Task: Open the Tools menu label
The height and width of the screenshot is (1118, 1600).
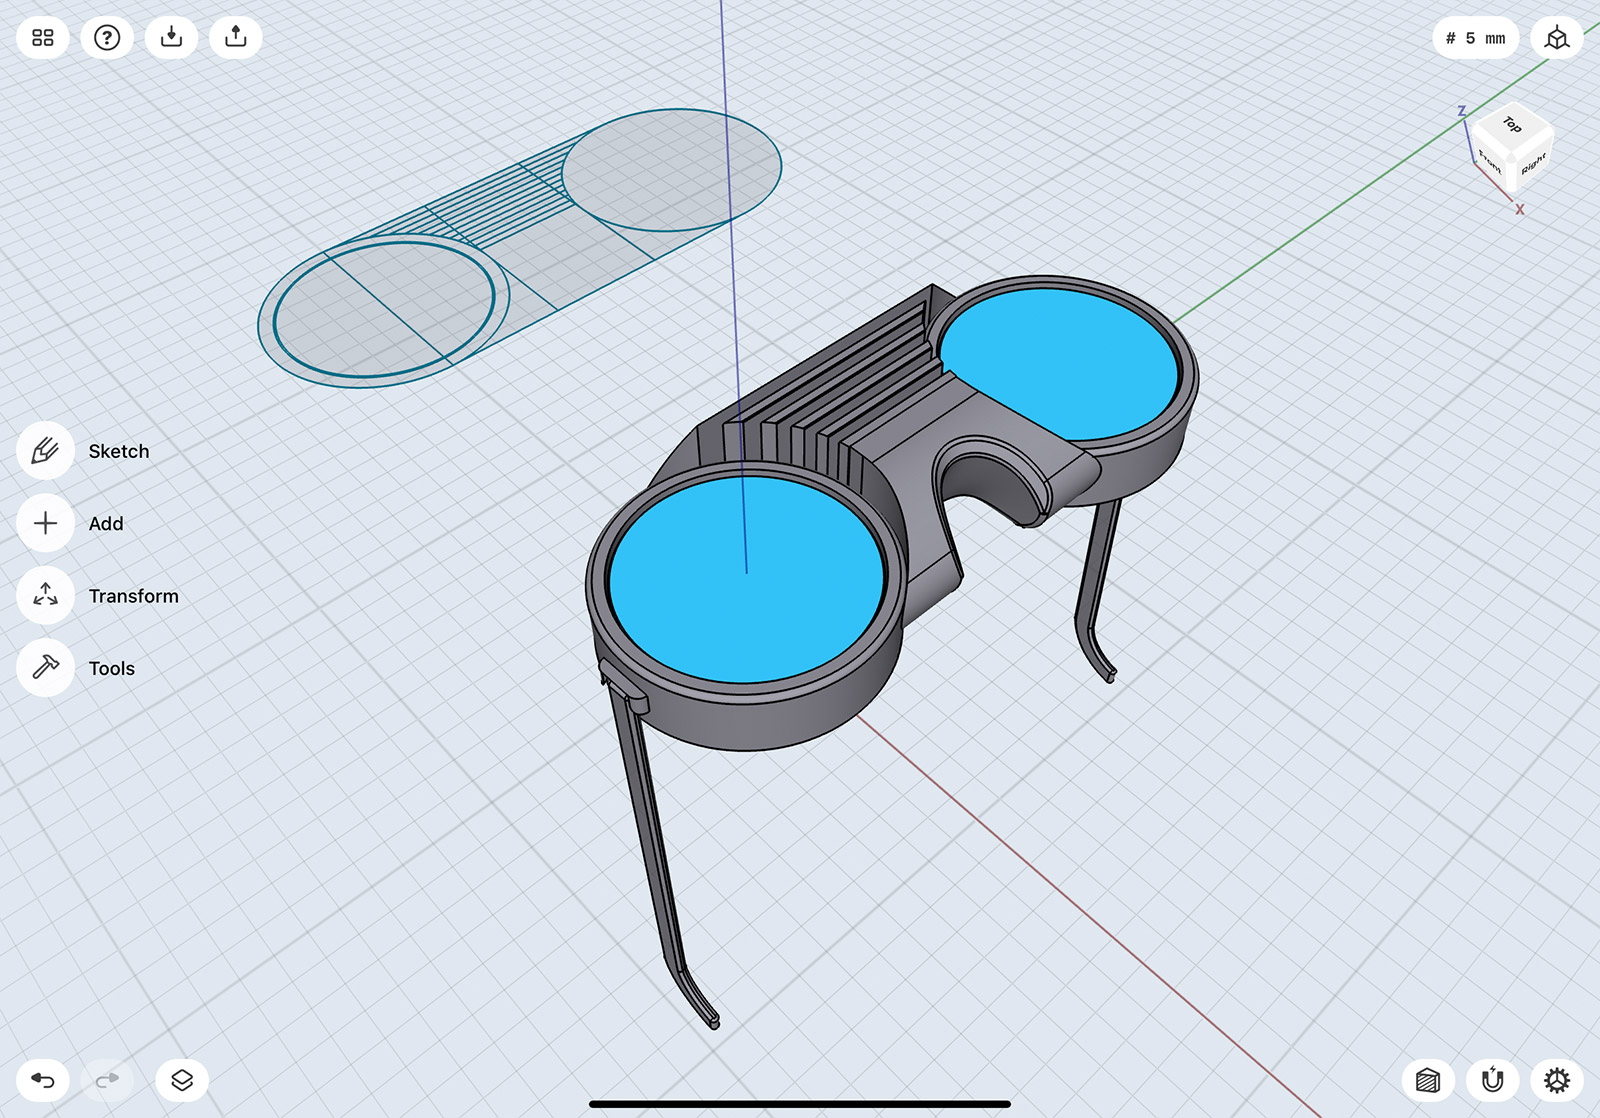Action: (112, 668)
